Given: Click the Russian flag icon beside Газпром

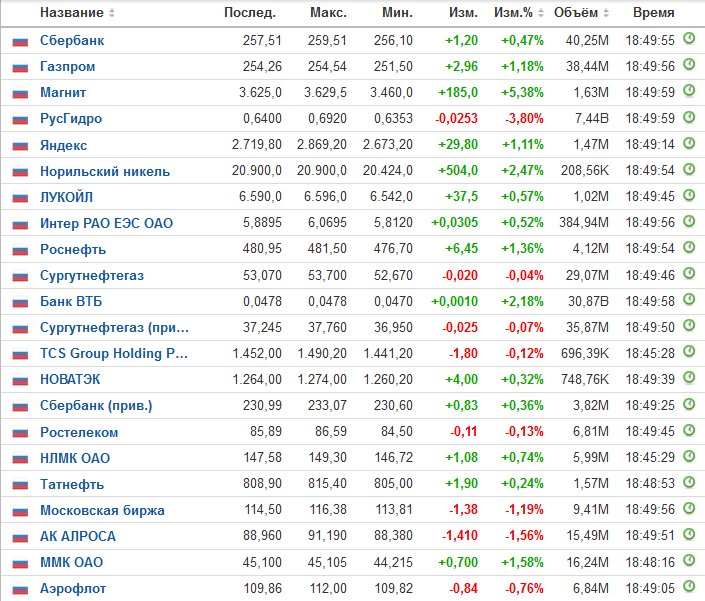Looking at the screenshot, I should [20, 67].
